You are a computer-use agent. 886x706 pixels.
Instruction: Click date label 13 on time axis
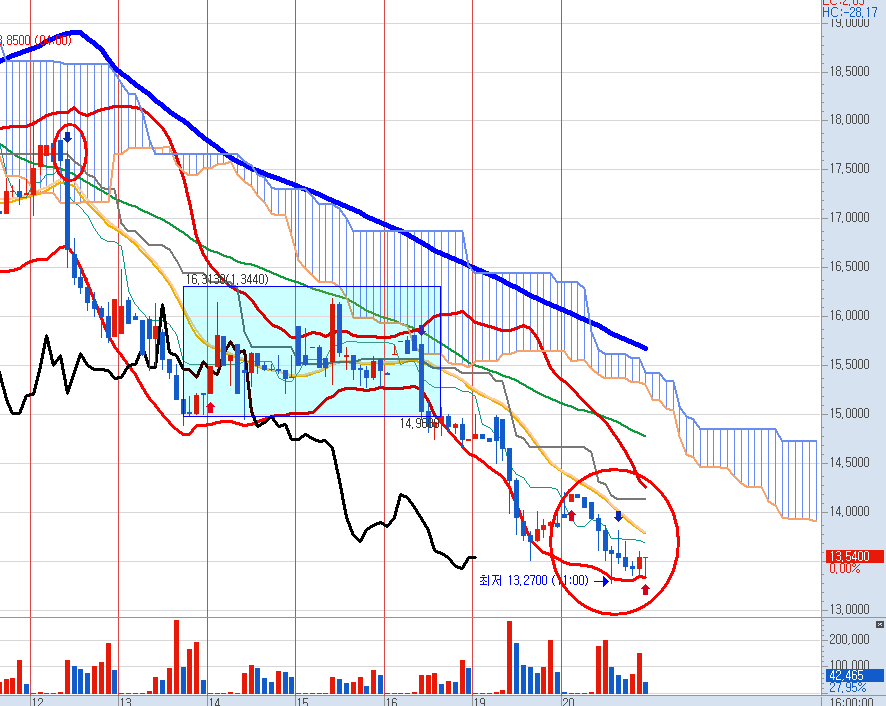pos(125,701)
